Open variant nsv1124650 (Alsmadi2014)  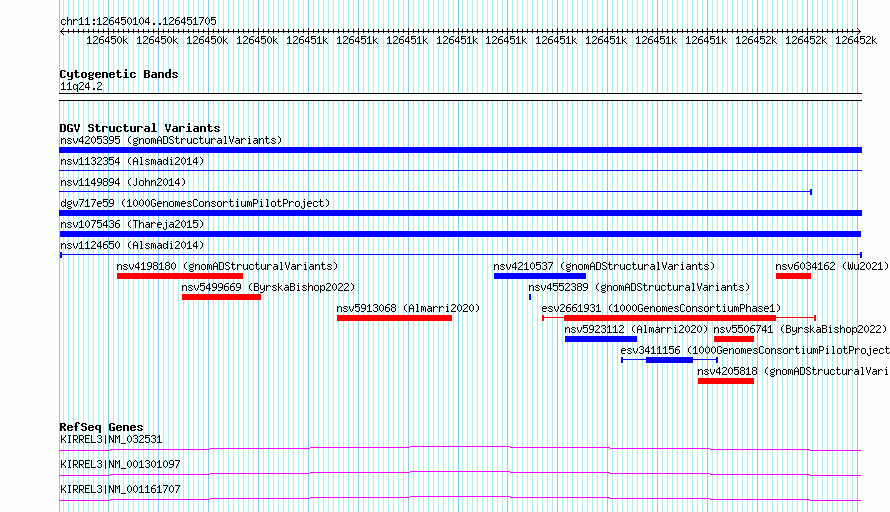coord(132,245)
